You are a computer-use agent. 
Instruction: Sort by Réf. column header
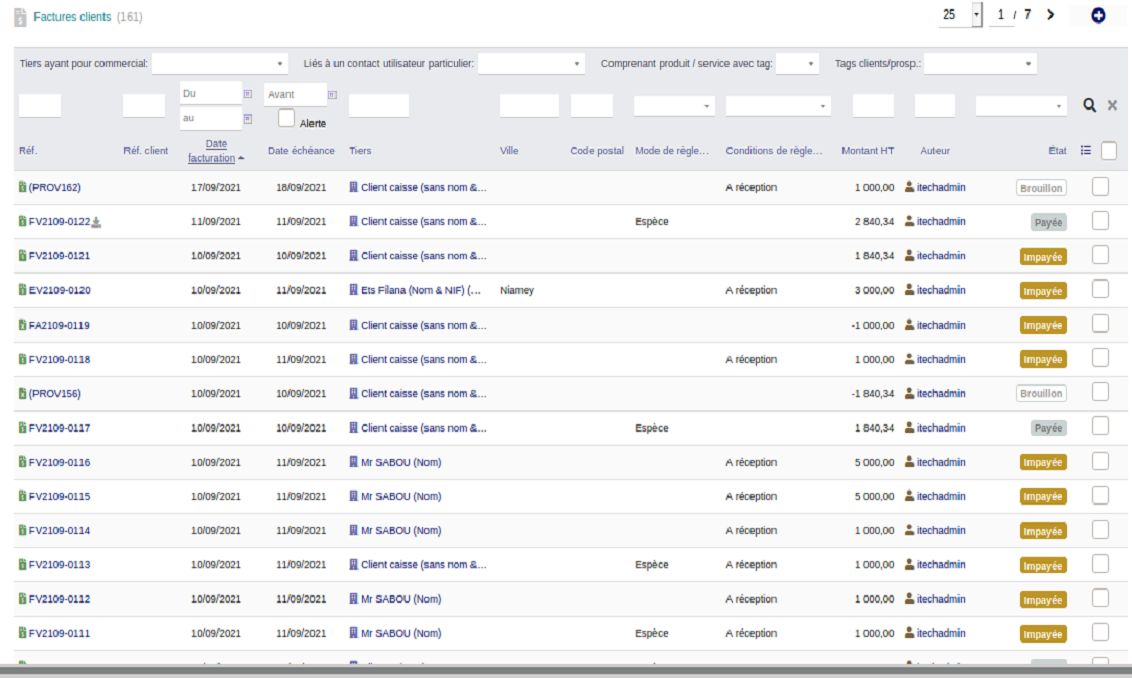28,151
